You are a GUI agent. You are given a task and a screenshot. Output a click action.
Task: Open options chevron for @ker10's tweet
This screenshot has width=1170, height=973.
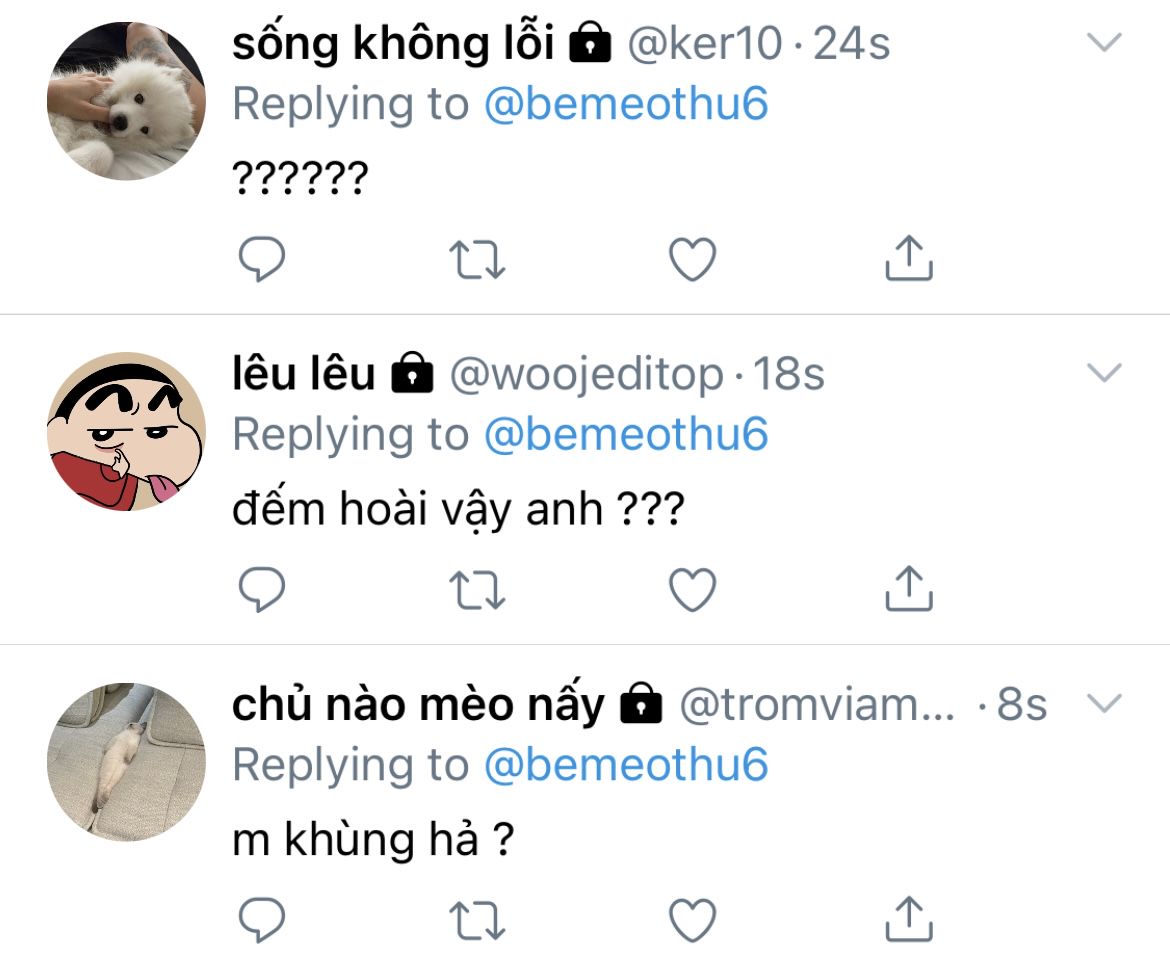point(1104,42)
